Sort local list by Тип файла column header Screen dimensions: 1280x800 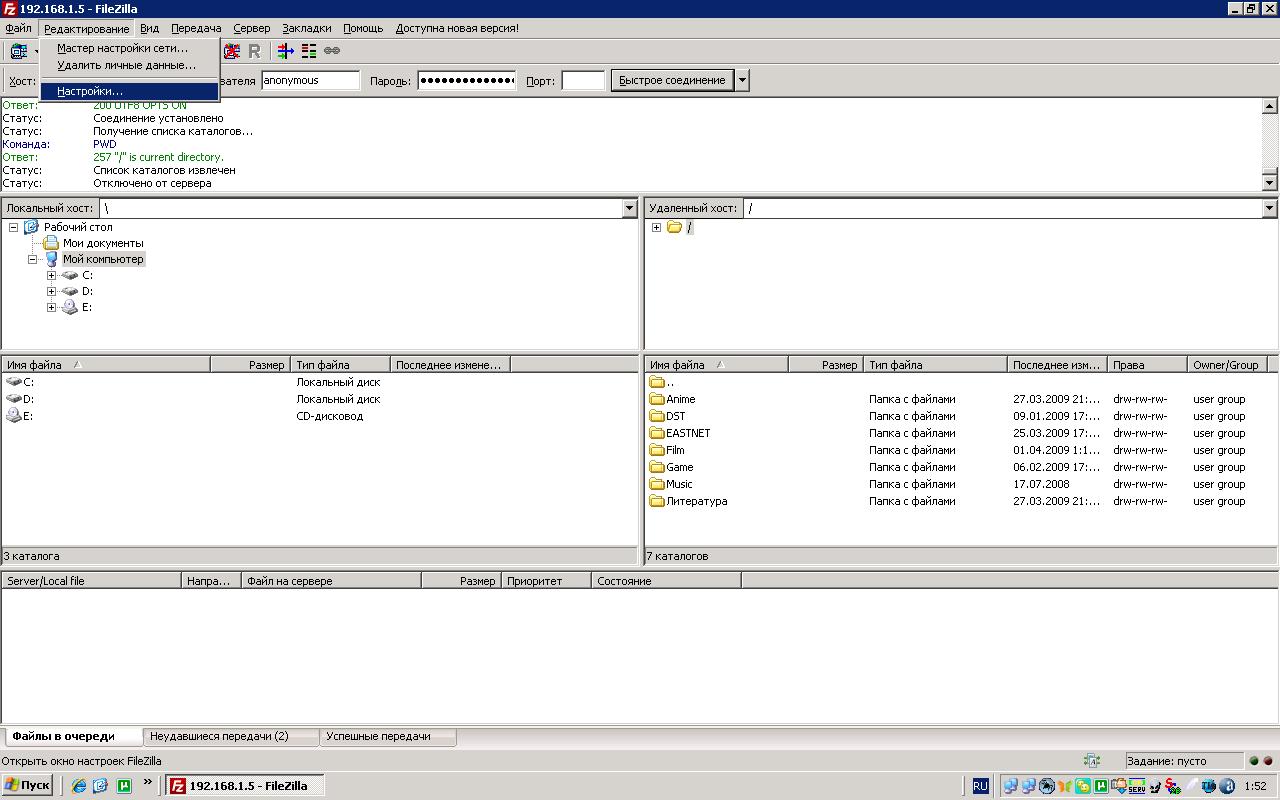[340, 365]
